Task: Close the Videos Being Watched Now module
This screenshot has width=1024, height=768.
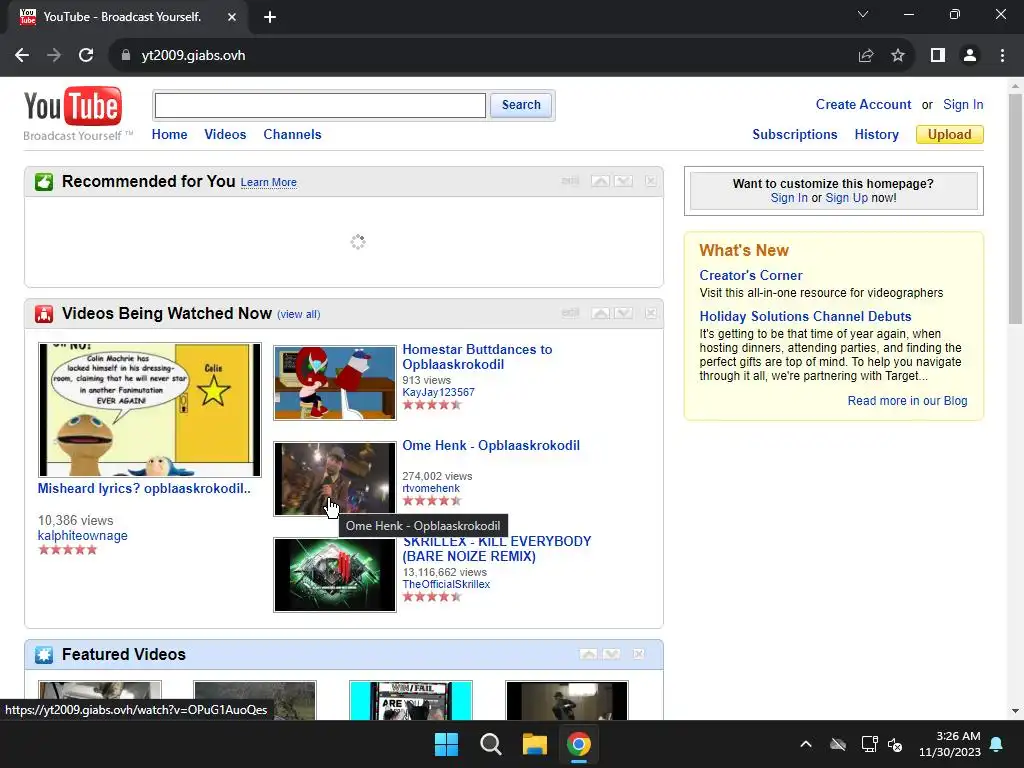Action: pyautogui.click(x=650, y=313)
